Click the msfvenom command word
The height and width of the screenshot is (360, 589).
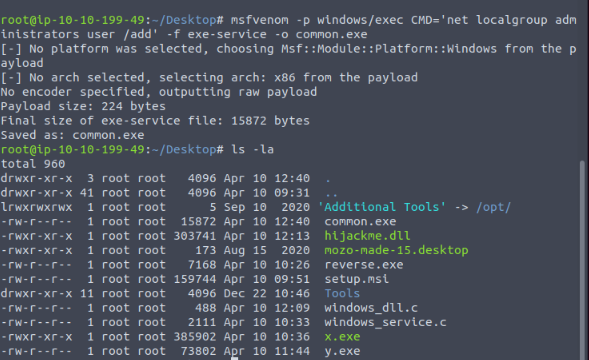point(260,20)
